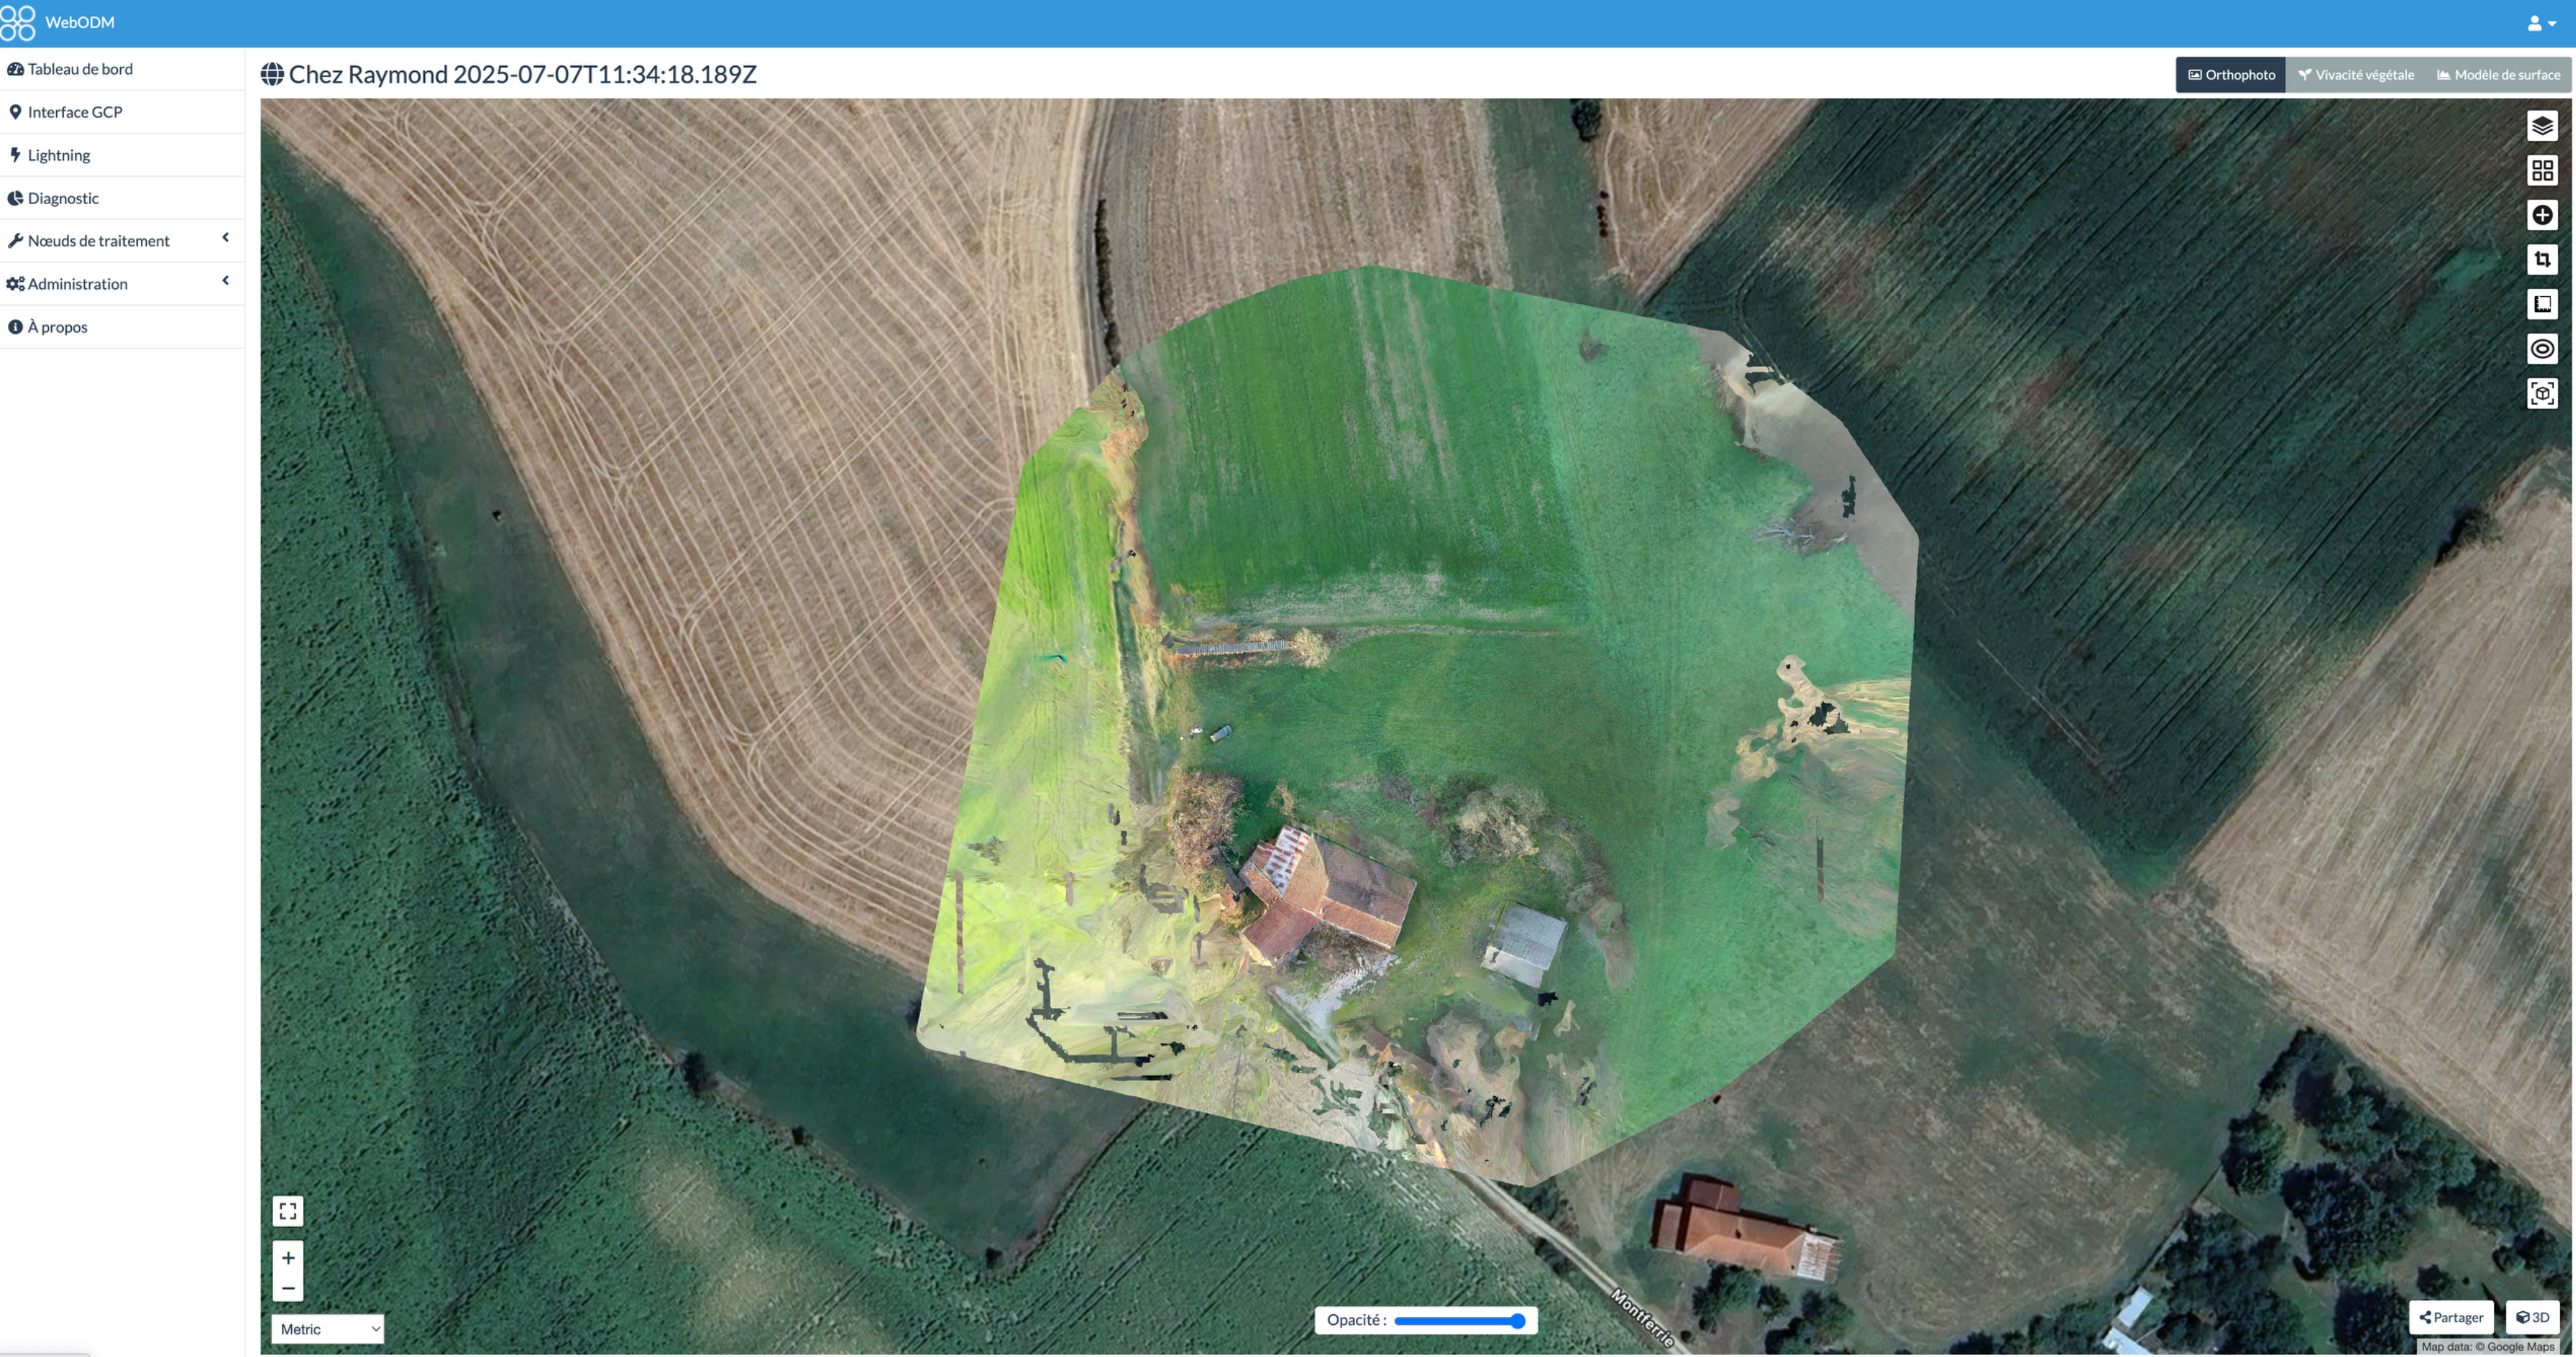Viewport: 2576px width, 1357px height.
Task: Click the 3D object detection icon
Action: (x=2541, y=393)
